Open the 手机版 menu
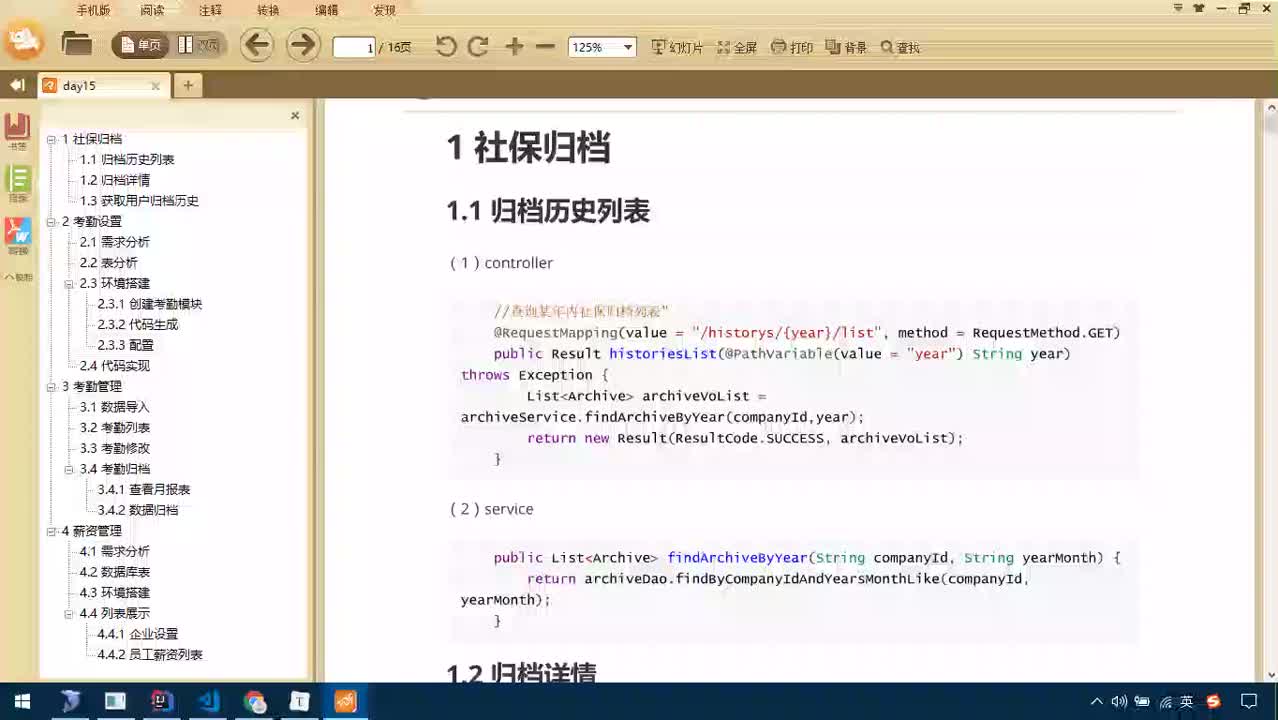Viewport: 1278px width, 720px height. 93,10
